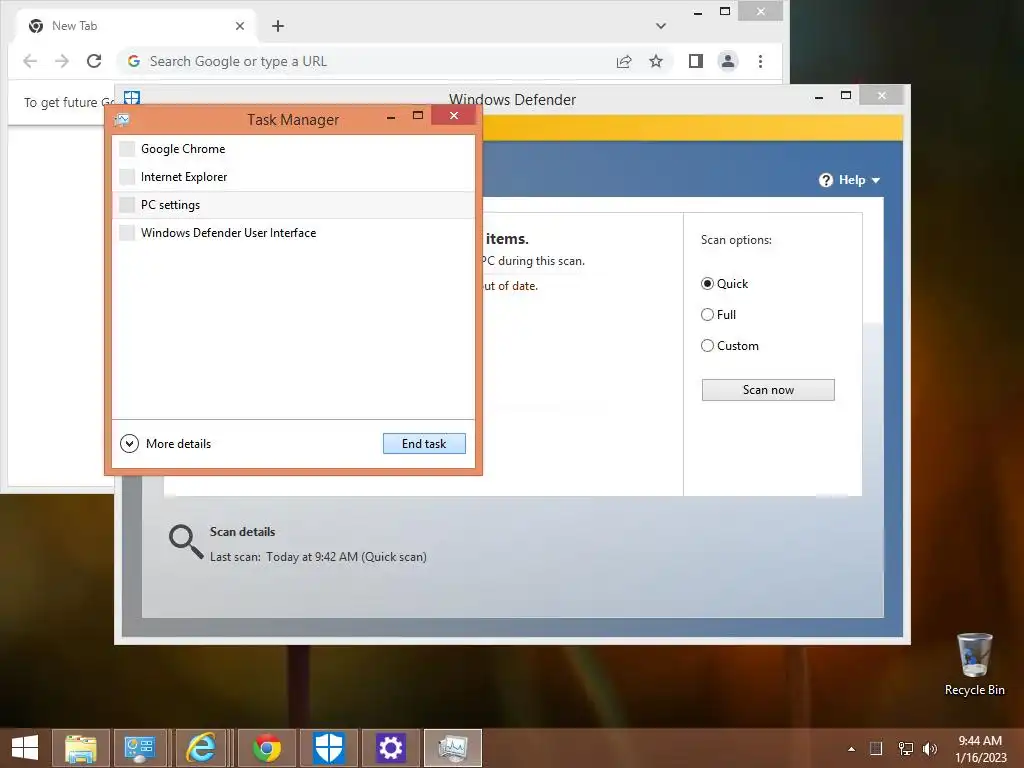Open Control Panel icon in taskbar

pos(140,748)
